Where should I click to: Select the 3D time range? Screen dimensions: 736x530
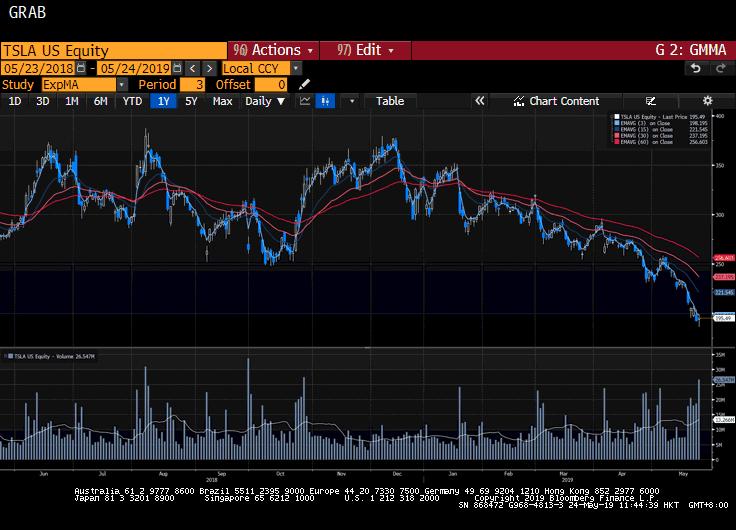click(x=43, y=101)
